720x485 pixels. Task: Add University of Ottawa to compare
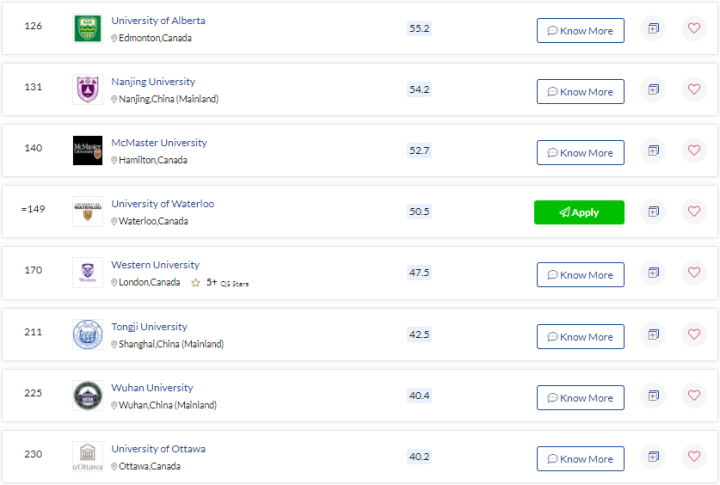652,457
